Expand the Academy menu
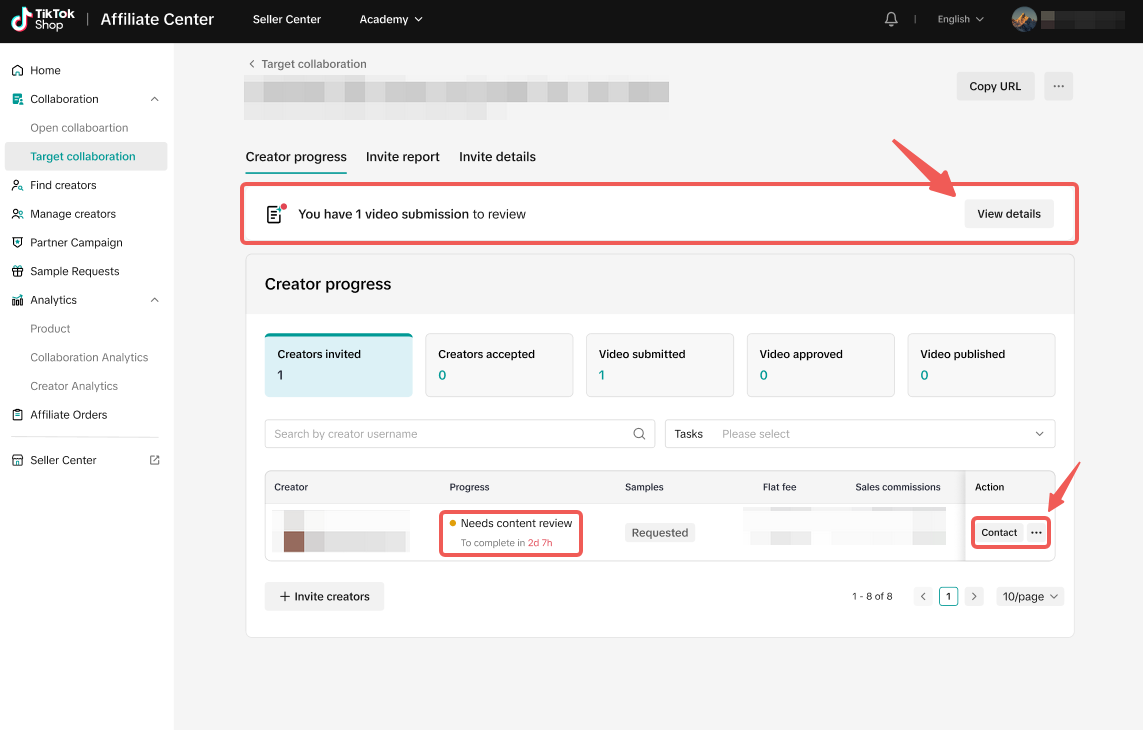1143x730 pixels. point(391,19)
